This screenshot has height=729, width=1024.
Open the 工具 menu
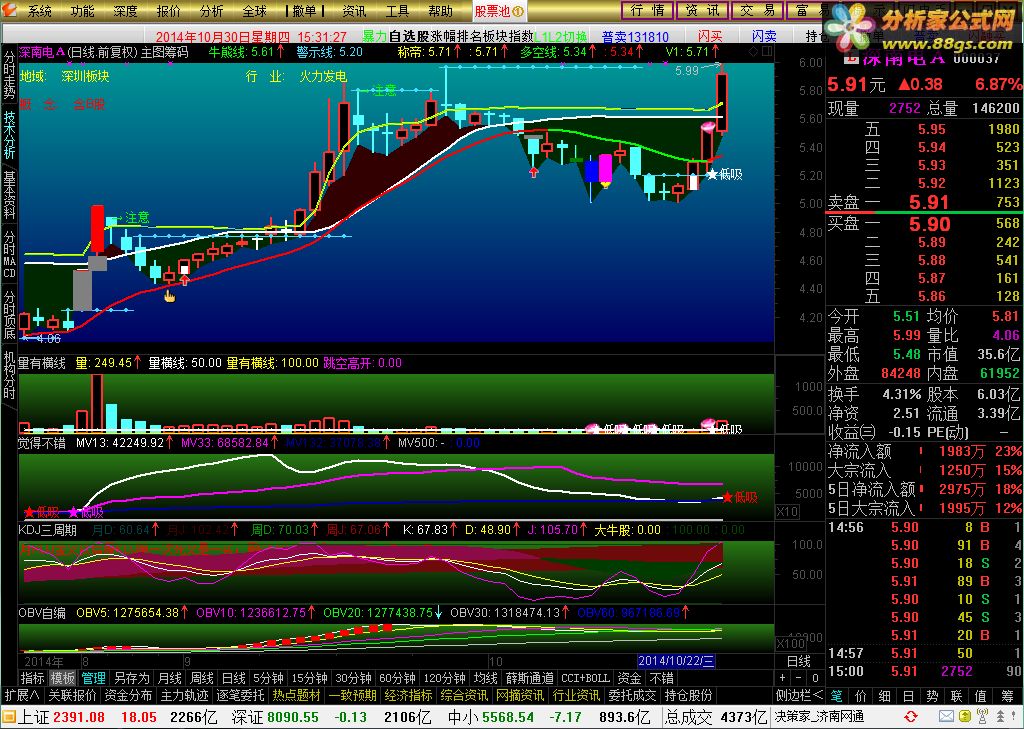click(x=397, y=11)
